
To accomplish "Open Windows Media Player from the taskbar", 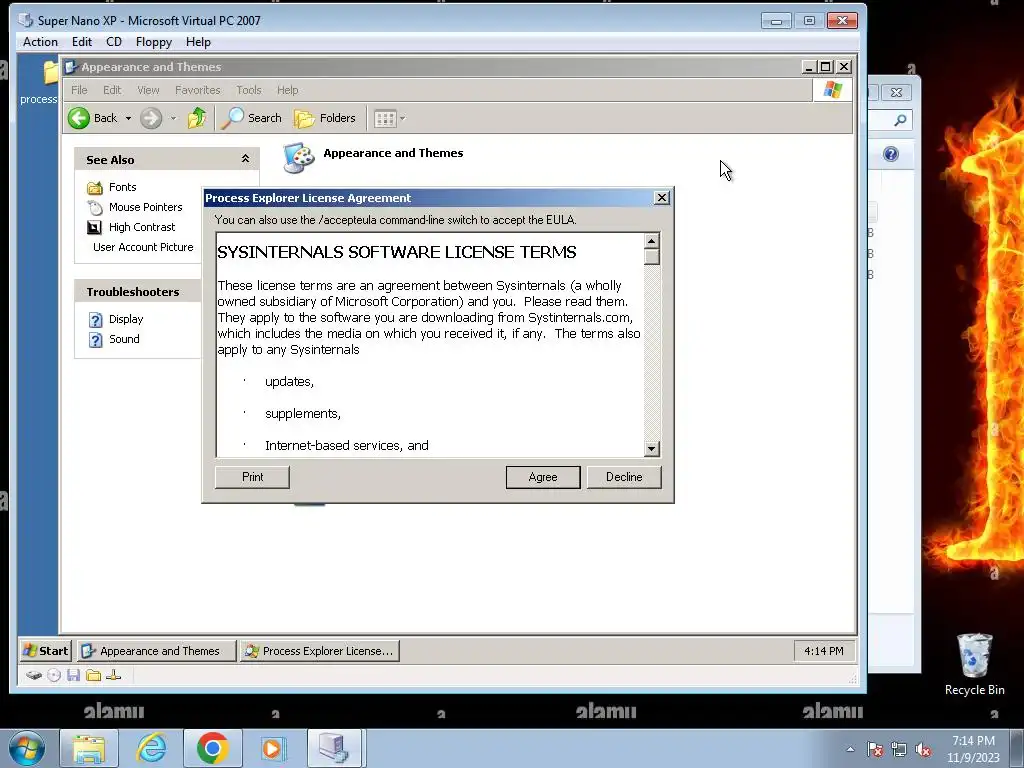I will (272, 748).
